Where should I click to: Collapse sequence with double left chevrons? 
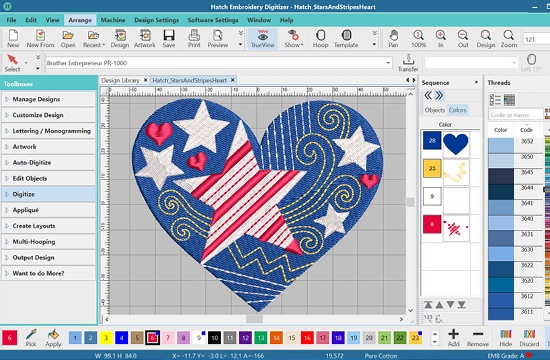coord(428,95)
